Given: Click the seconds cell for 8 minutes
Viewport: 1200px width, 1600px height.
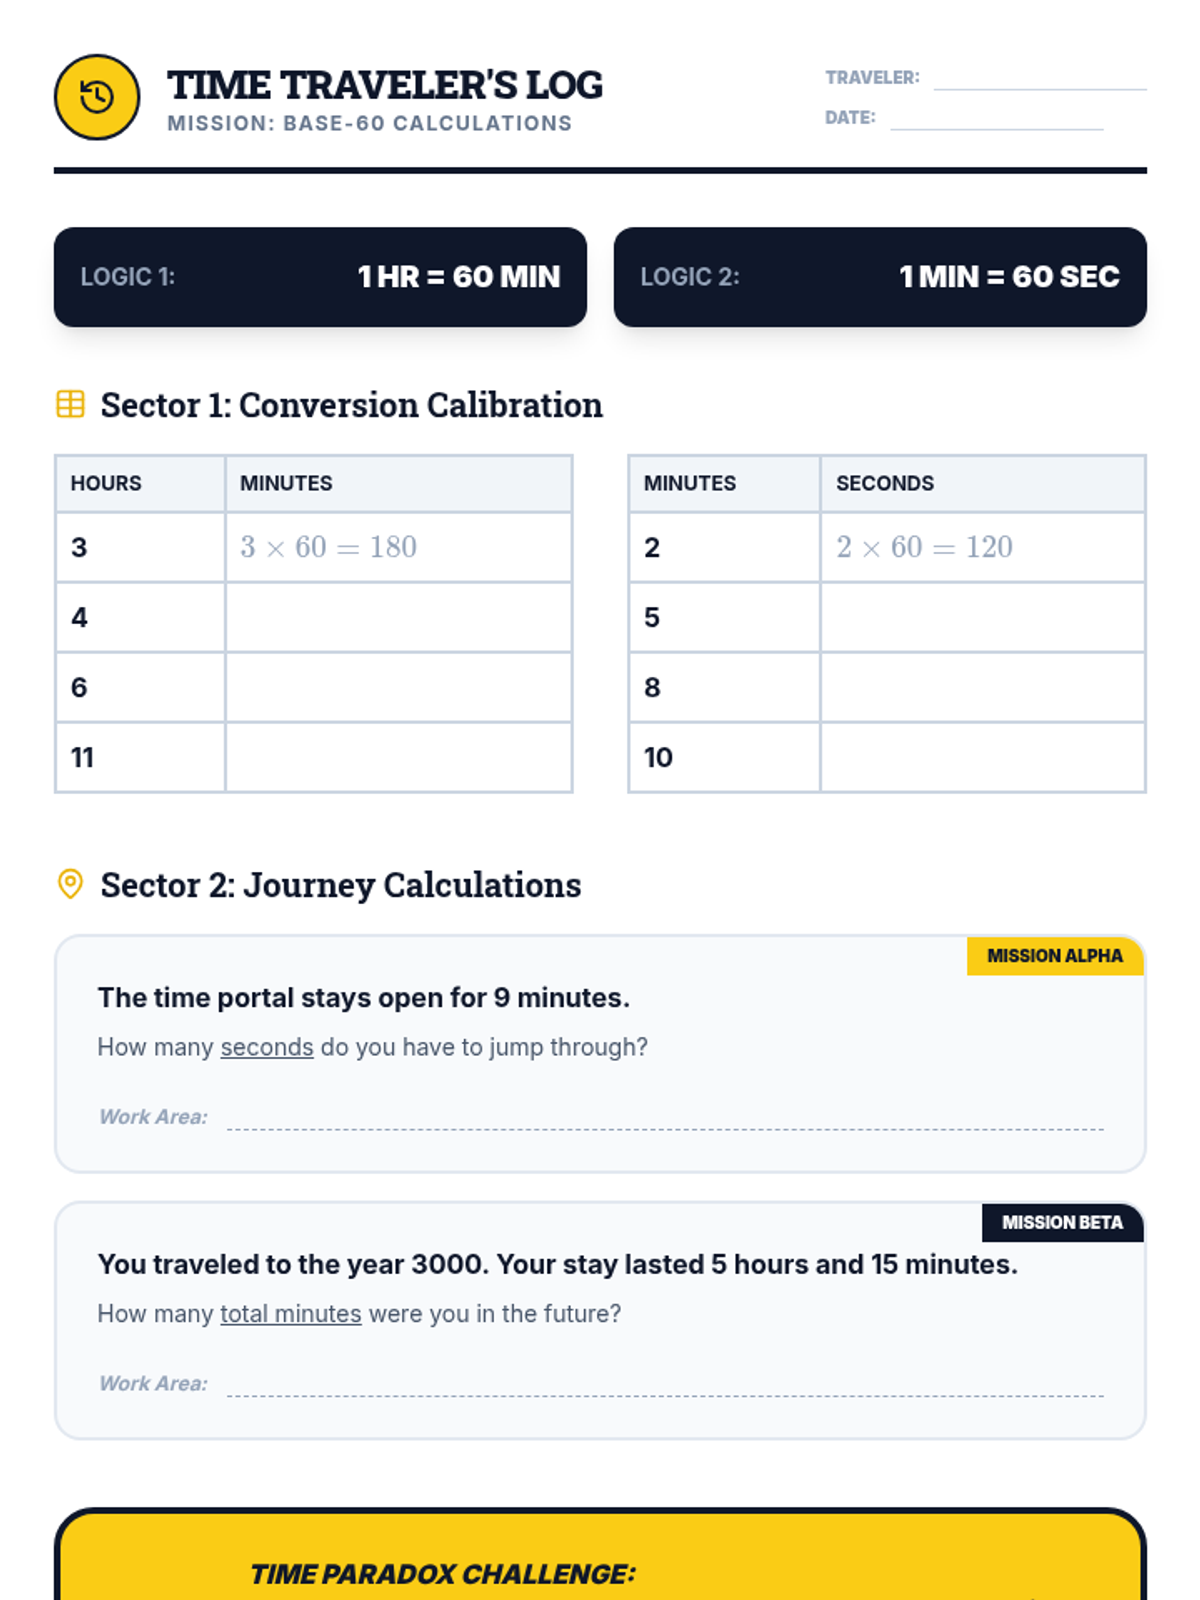Looking at the screenshot, I should click(982, 687).
